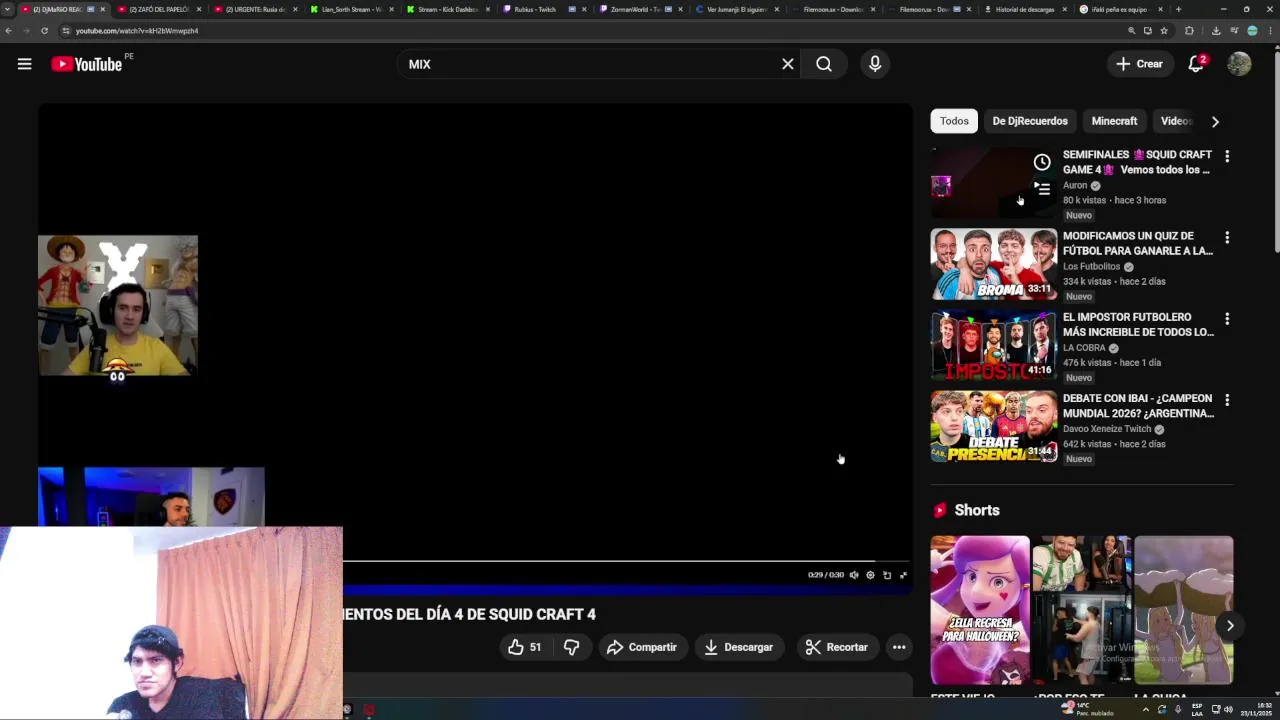Open the Auron channel link

pos(1075,185)
